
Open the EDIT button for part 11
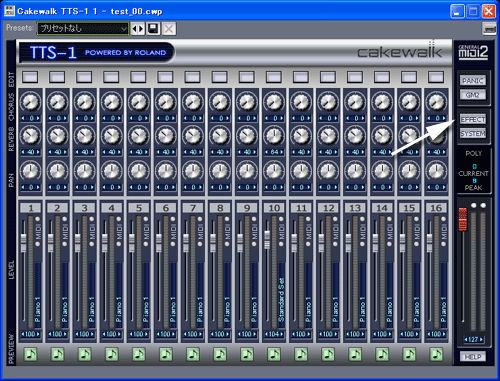301,77
